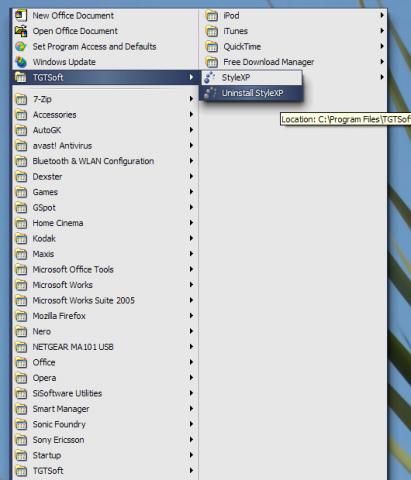
Task: Click the StyleXP program icon
Action: (x=210, y=77)
